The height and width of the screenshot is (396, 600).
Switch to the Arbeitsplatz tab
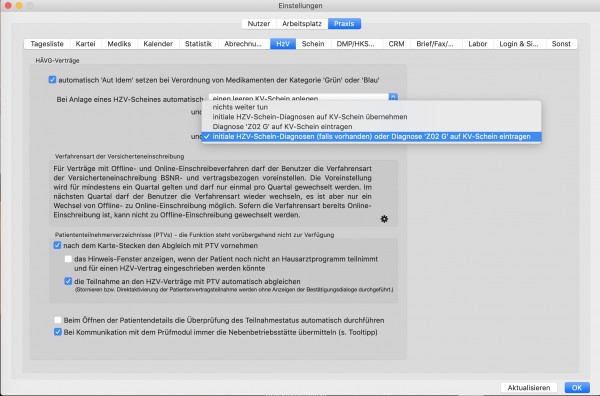point(302,24)
